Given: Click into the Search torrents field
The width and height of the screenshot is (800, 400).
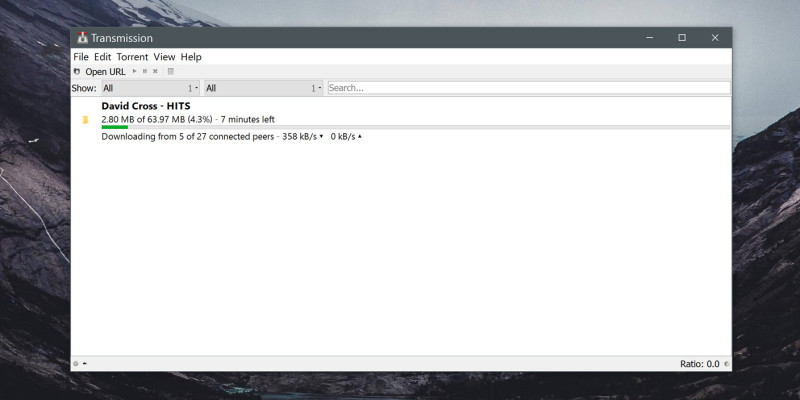Looking at the screenshot, I should (x=528, y=88).
